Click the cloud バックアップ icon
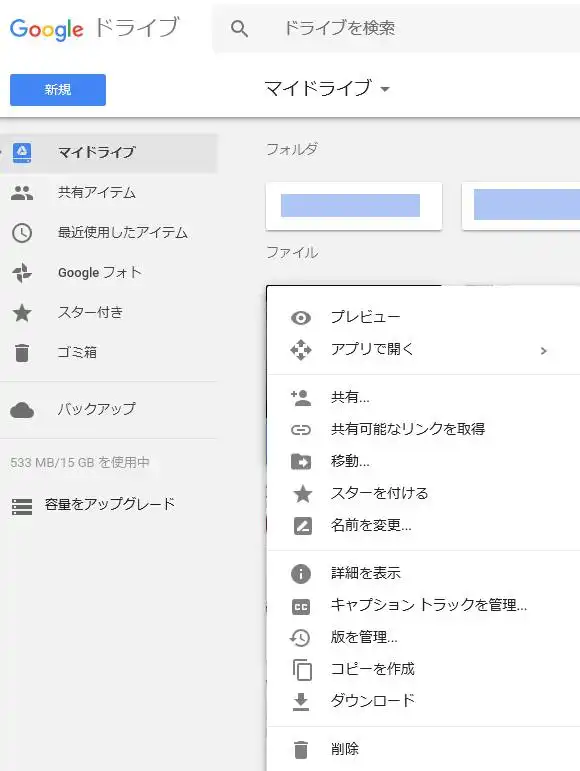Viewport: 580px width, 771px height. (22, 410)
